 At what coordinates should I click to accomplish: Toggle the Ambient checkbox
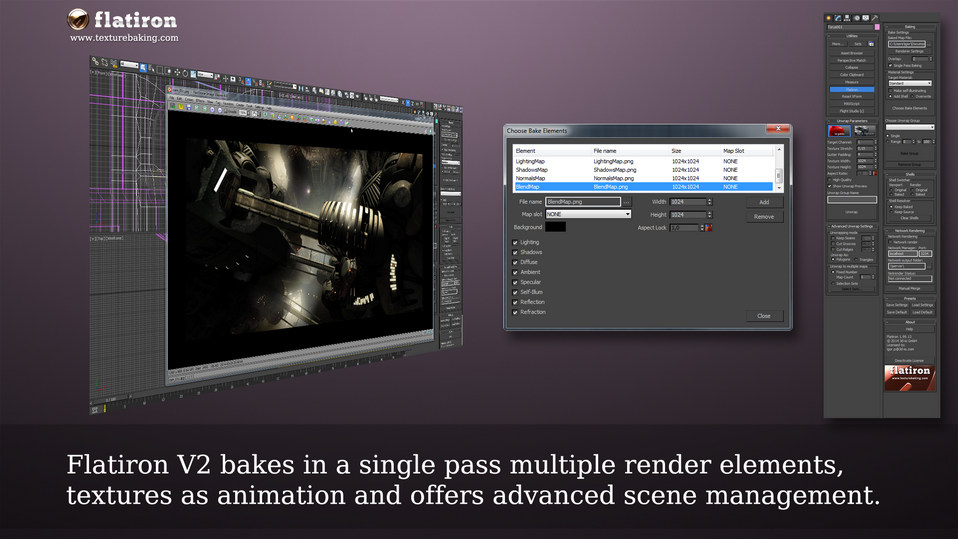point(515,273)
